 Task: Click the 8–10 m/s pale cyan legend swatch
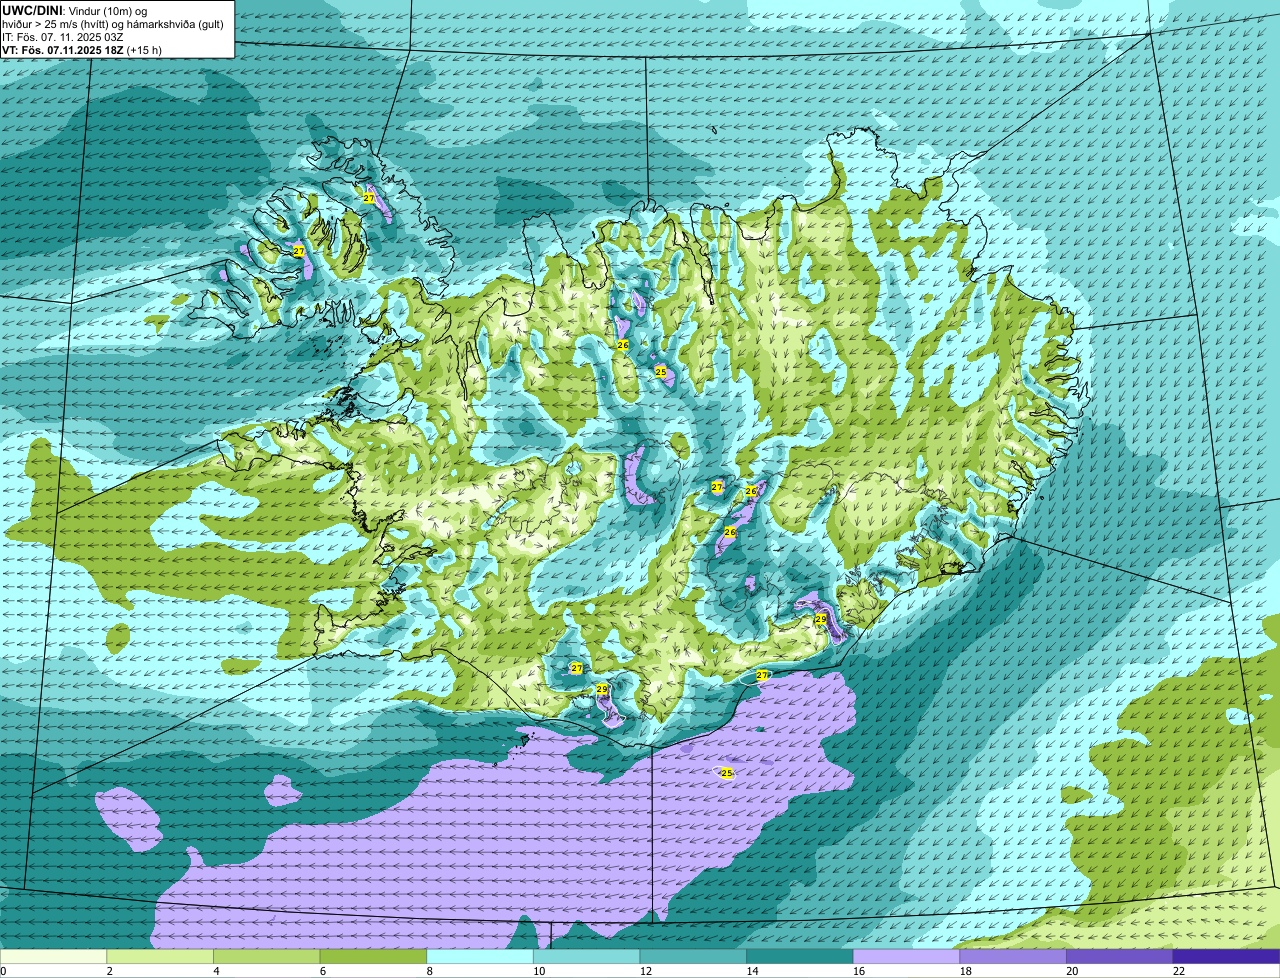[480, 957]
